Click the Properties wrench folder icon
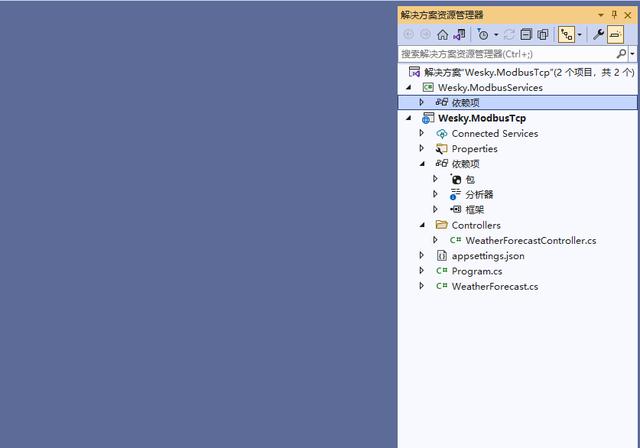640x448 pixels. coord(442,149)
